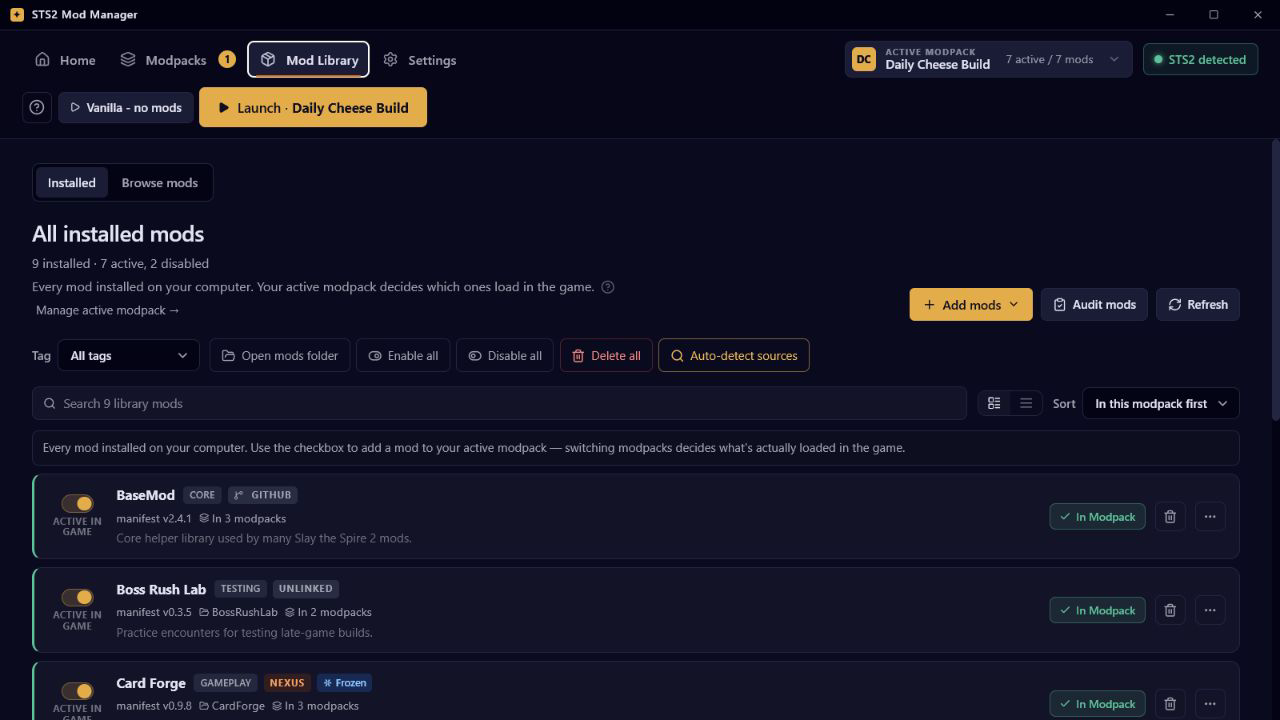Follow the Manage active modpack link

(108, 310)
